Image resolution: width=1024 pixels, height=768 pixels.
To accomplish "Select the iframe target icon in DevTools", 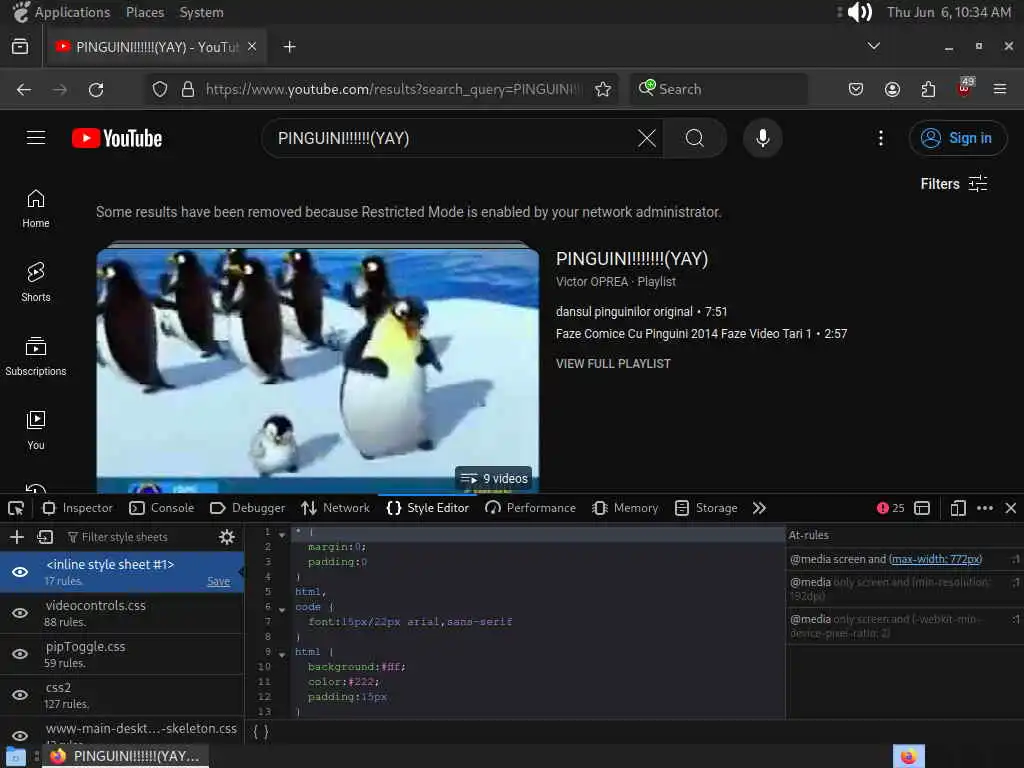I will pyautogui.click(x=921, y=508).
